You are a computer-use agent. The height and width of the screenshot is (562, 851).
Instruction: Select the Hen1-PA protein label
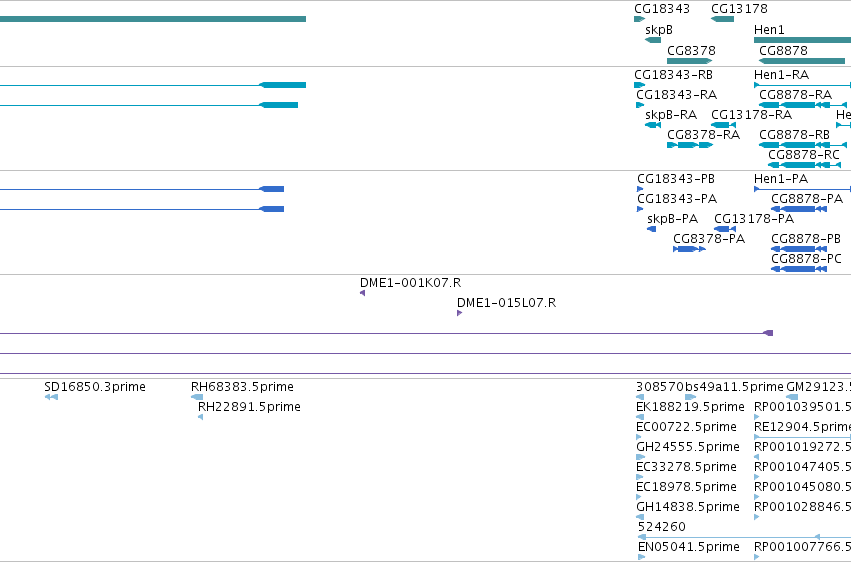(x=780, y=179)
